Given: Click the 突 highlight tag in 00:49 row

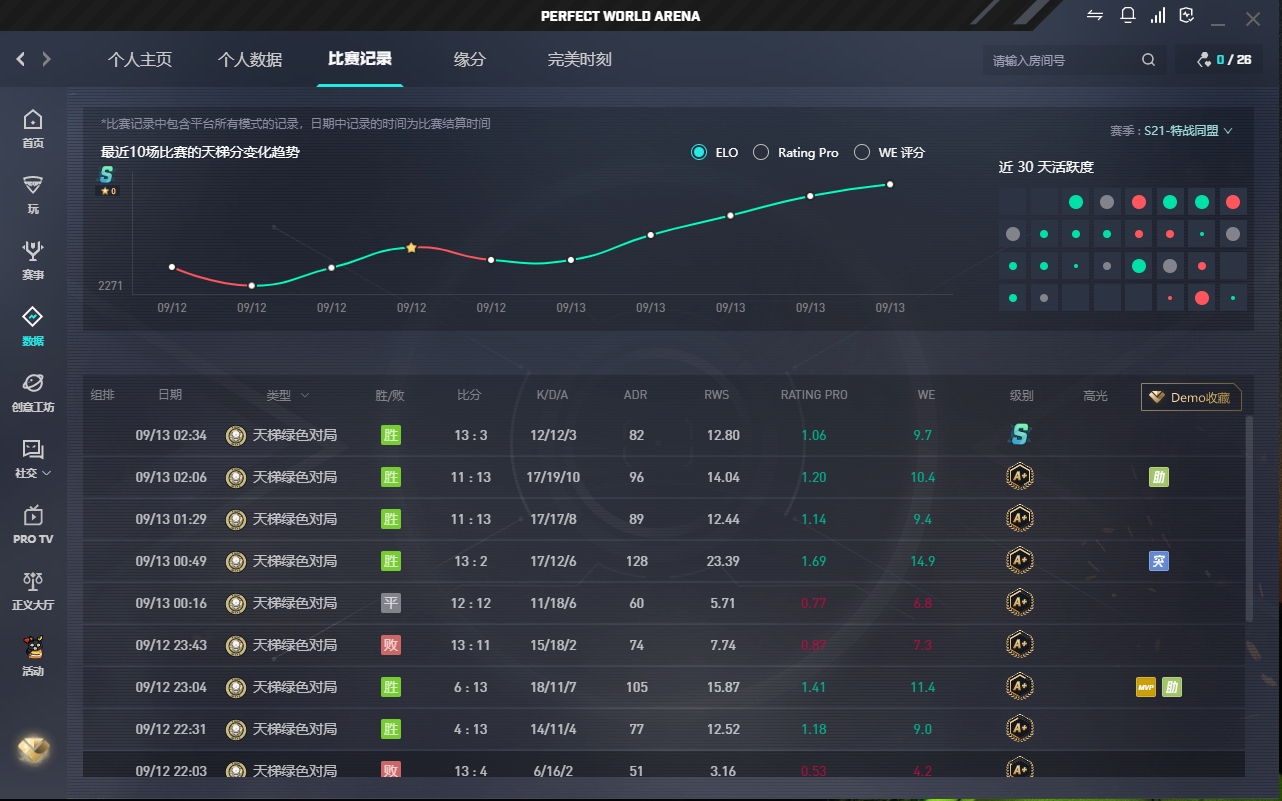Looking at the screenshot, I should (1159, 561).
